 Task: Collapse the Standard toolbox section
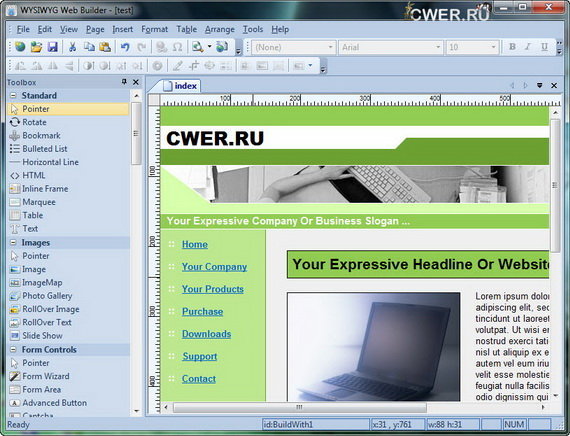point(13,95)
